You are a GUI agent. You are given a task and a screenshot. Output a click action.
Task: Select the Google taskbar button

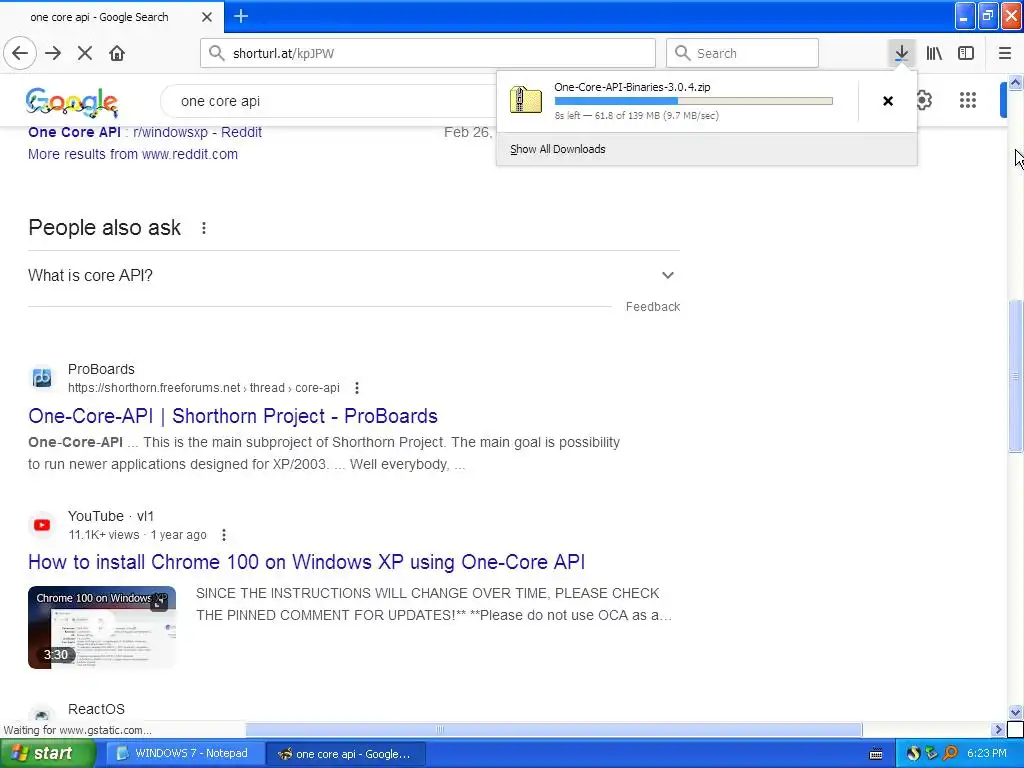[x=346, y=753]
